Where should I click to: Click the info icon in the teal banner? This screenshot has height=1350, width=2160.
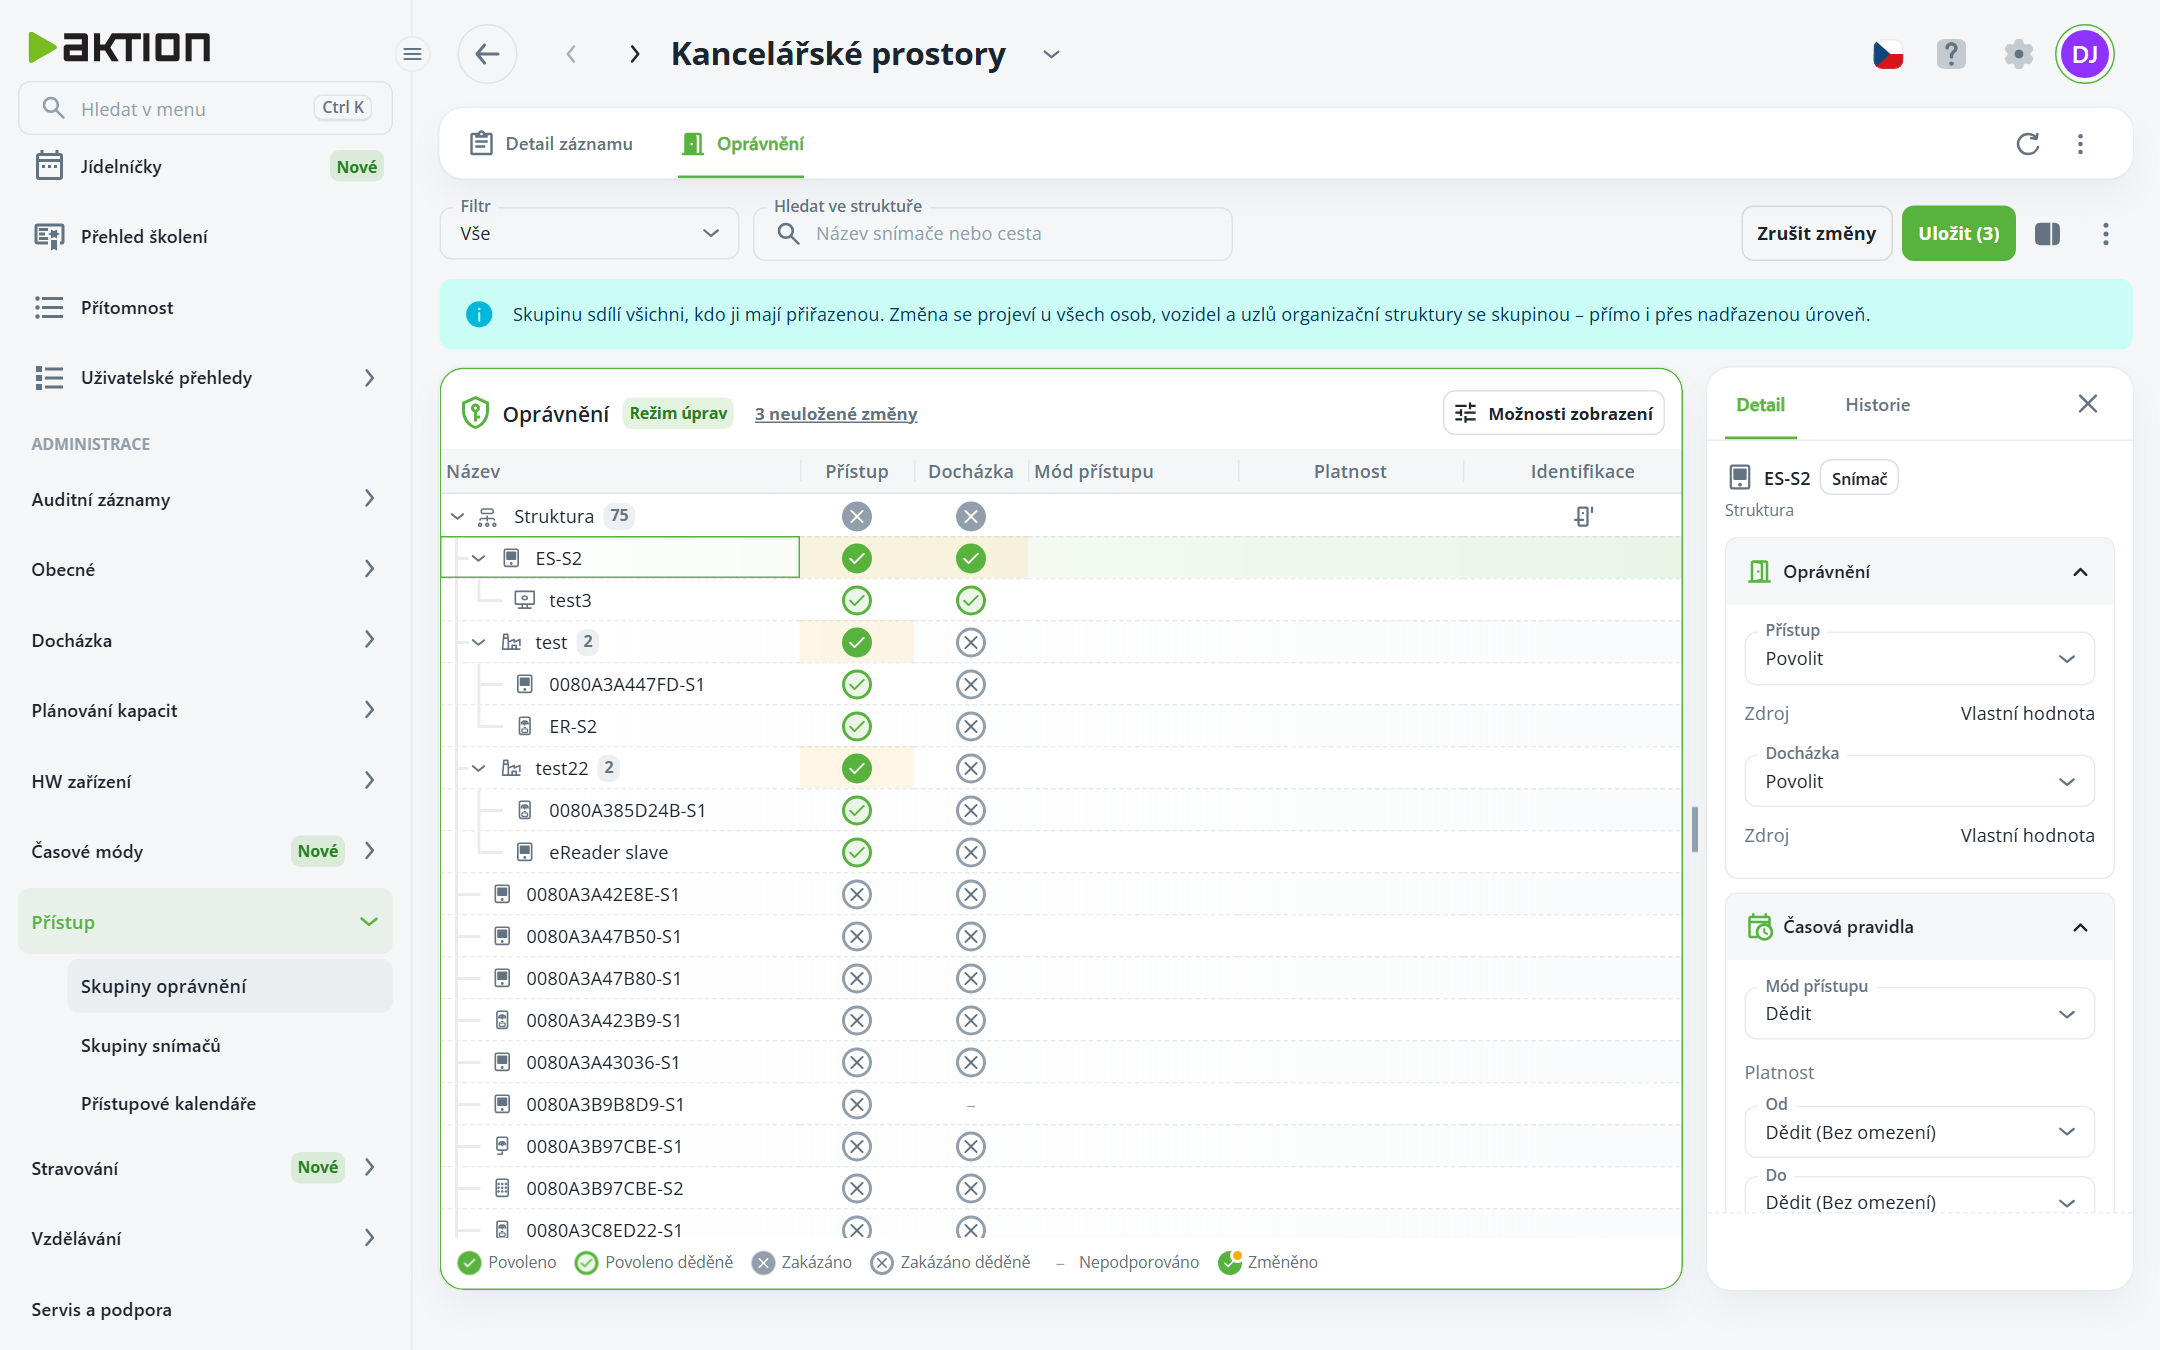(479, 315)
